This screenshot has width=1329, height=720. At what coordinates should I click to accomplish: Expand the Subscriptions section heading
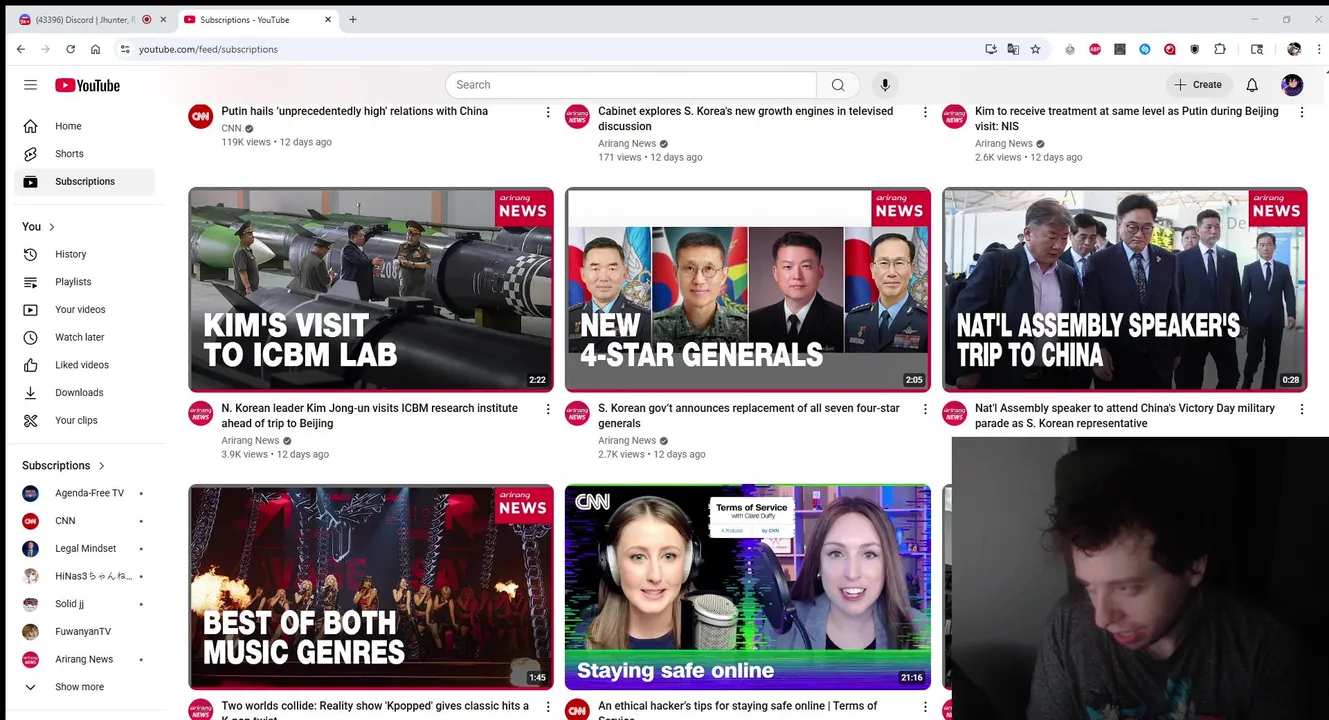click(64, 466)
